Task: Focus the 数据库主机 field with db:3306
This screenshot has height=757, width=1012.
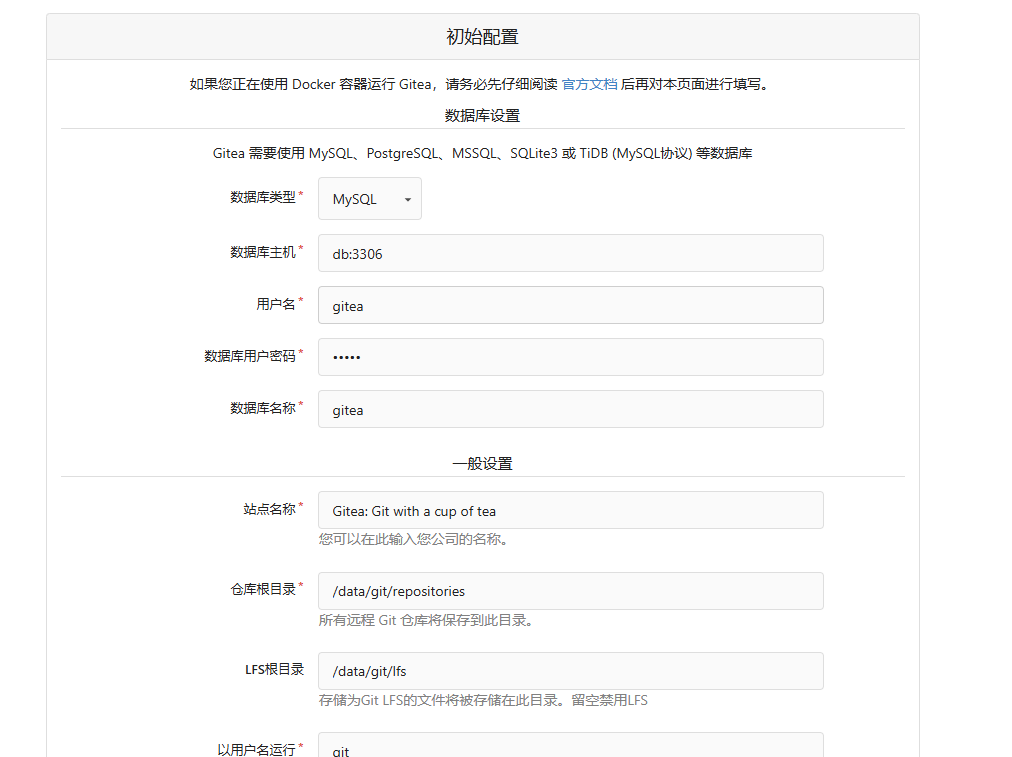Action: tap(570, 253)
